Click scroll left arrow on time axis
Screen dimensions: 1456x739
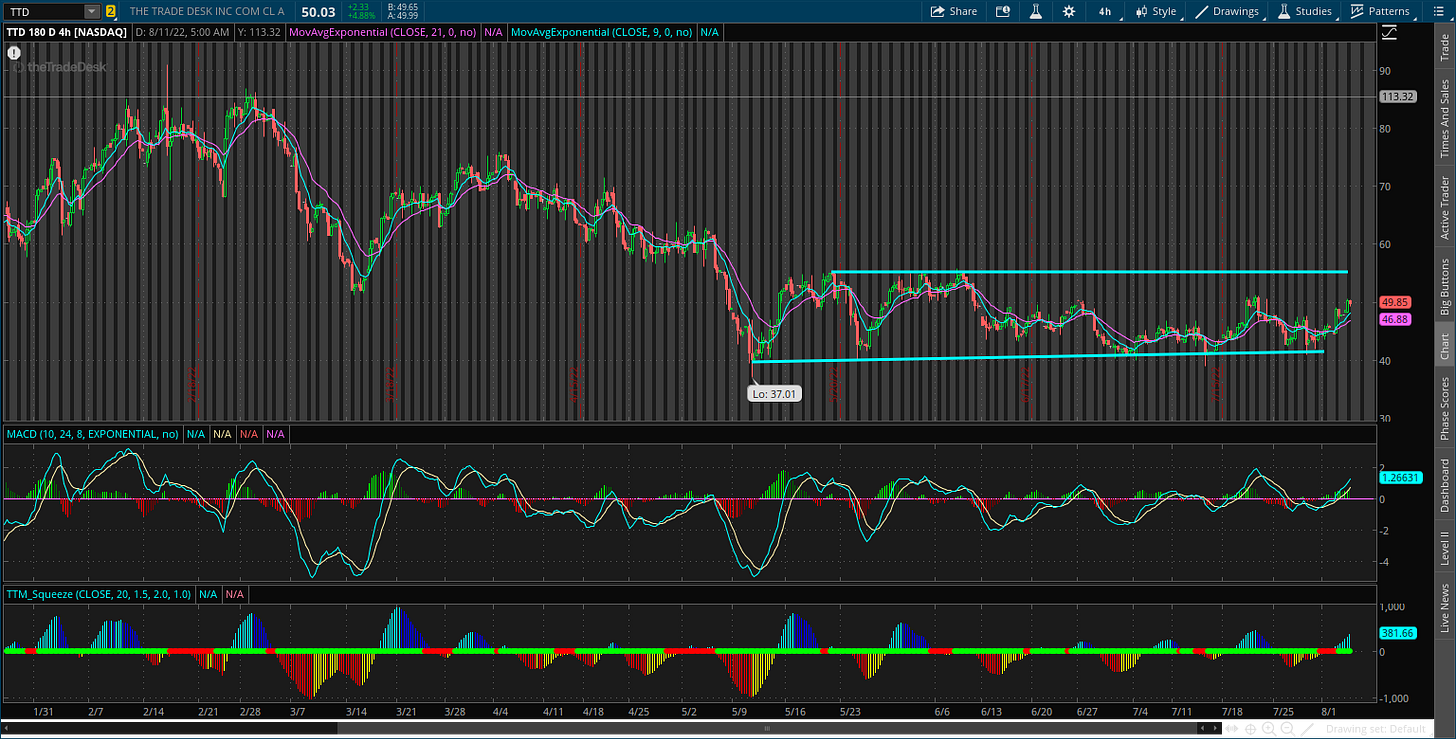(x=1203, y=728)
